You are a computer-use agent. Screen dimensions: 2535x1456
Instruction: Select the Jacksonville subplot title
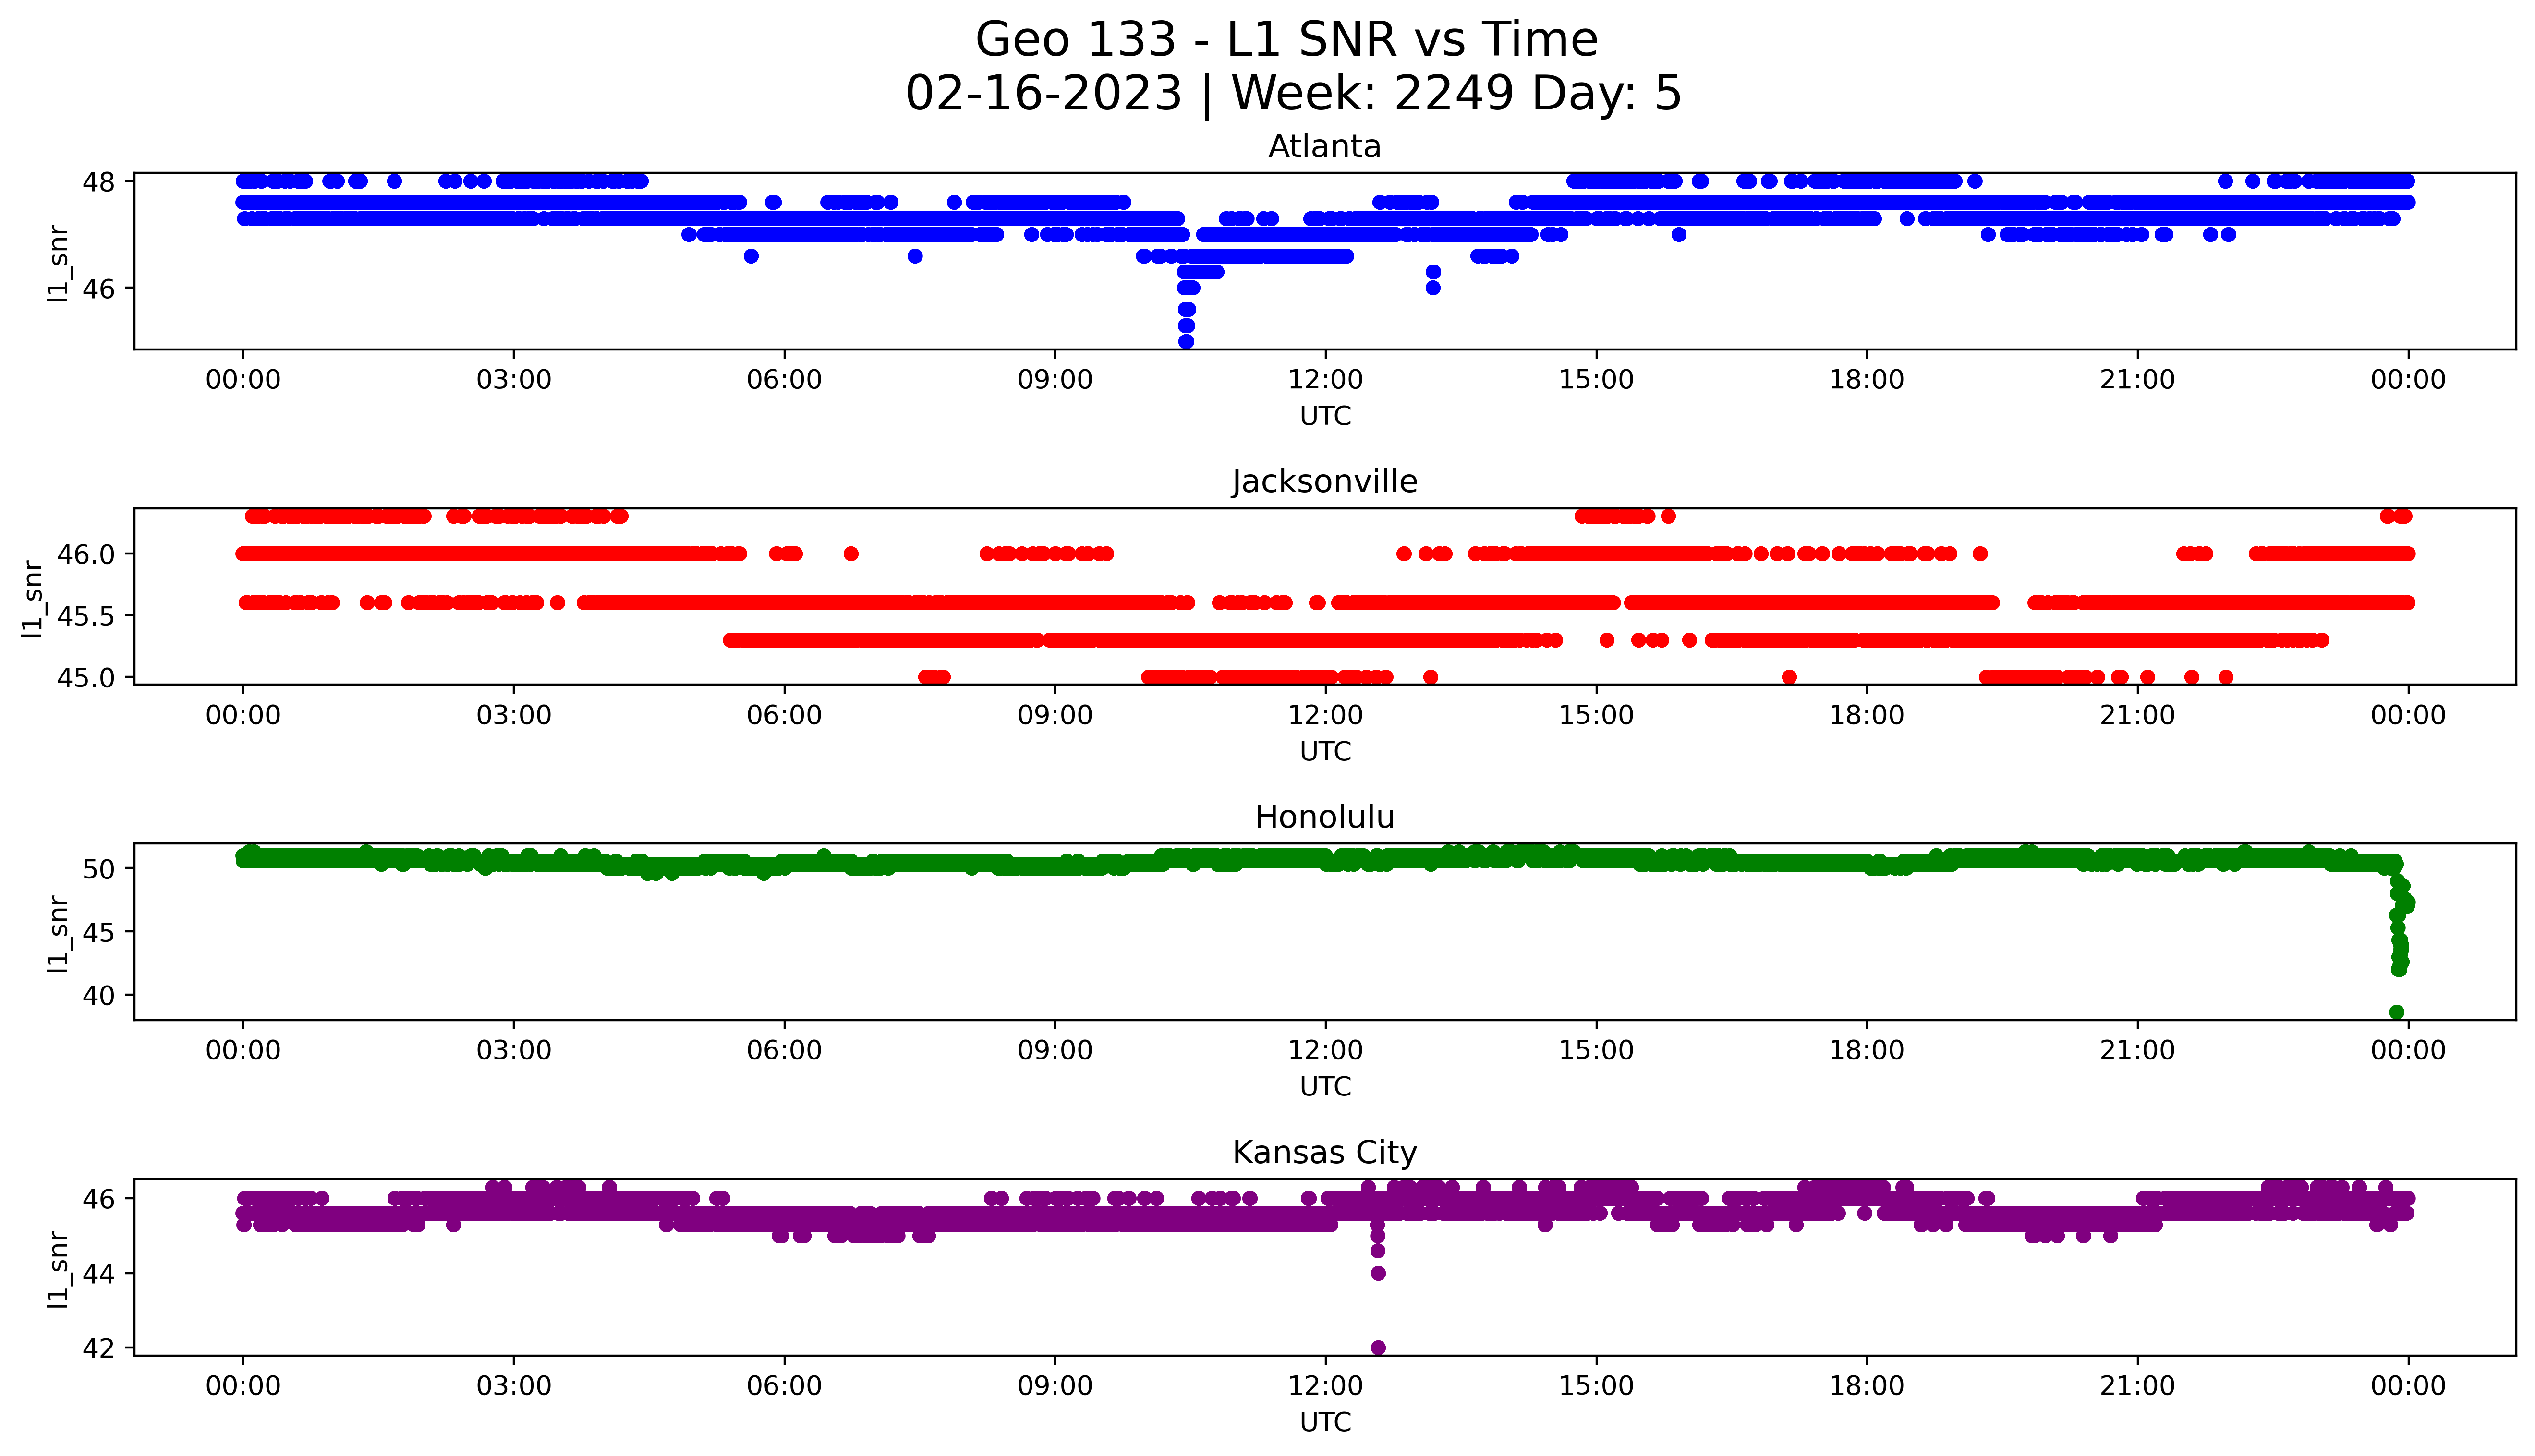pyautogui.click(x=1324, y=482)
